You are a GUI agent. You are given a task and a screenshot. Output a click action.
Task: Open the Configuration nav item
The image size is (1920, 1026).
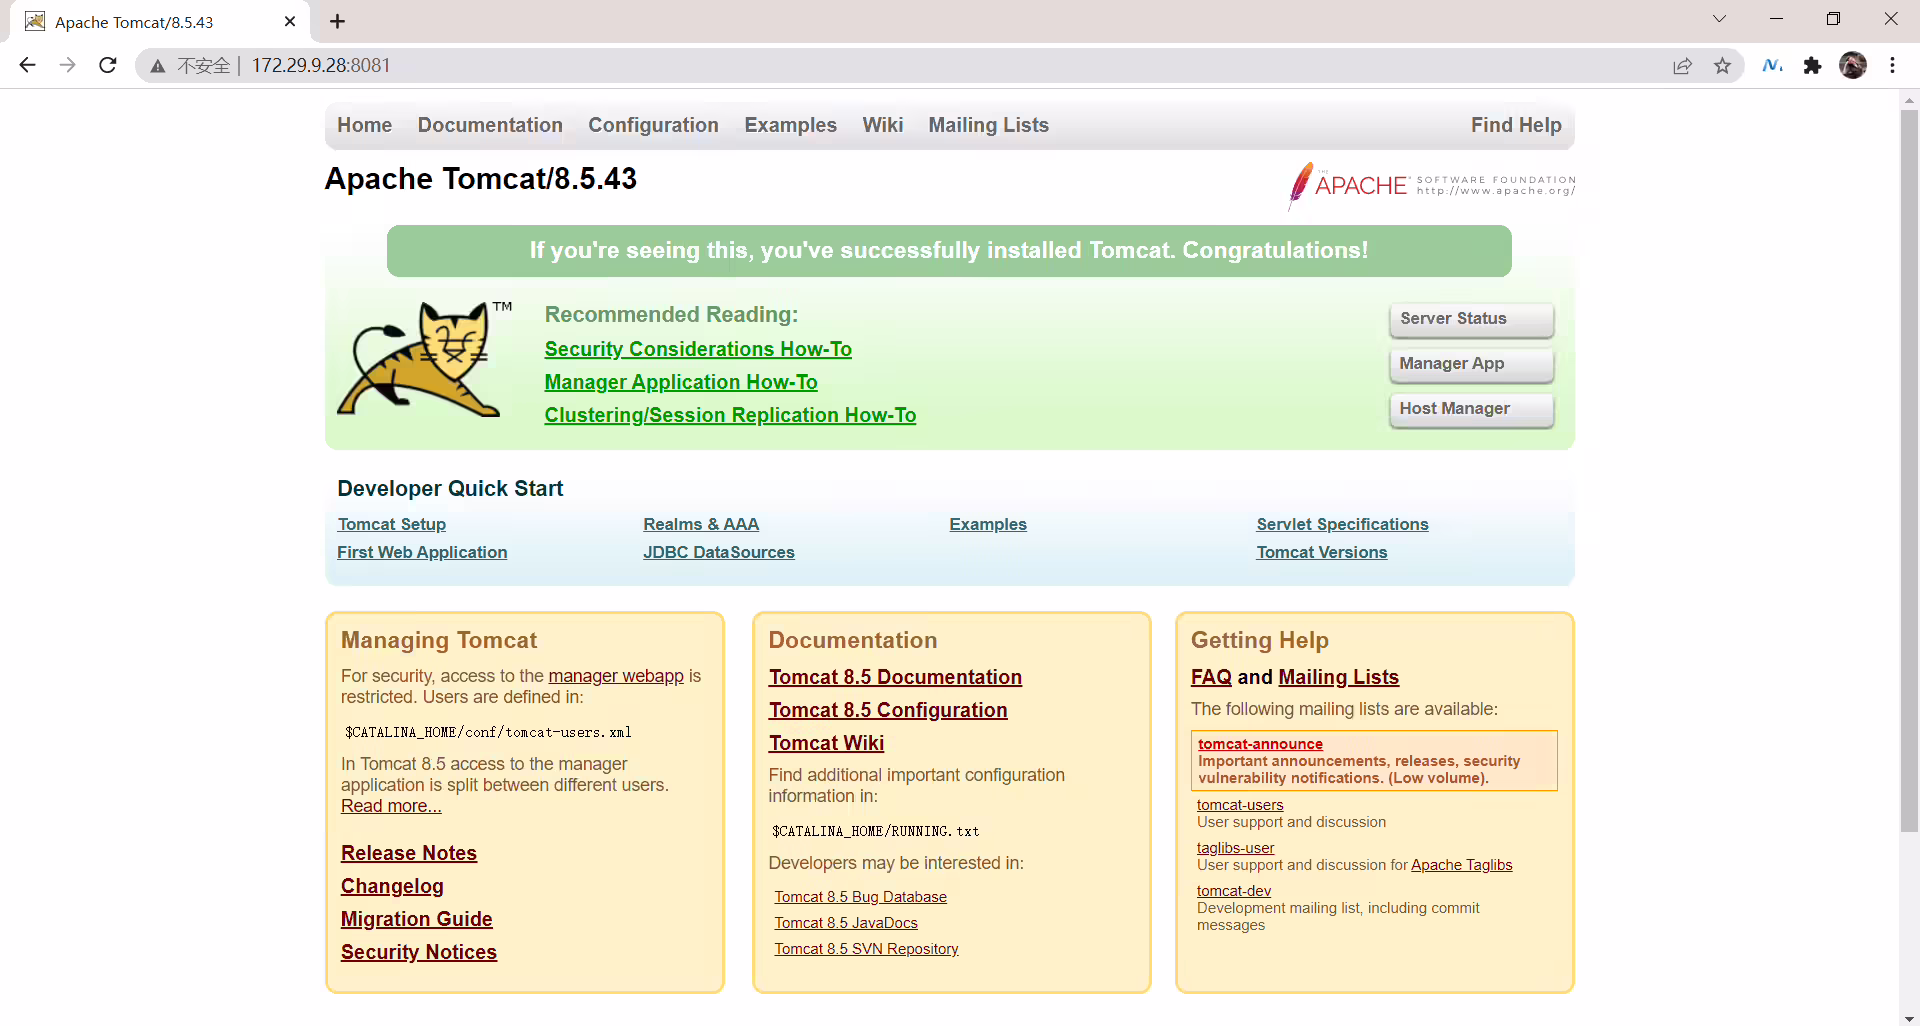click(653, 125)
